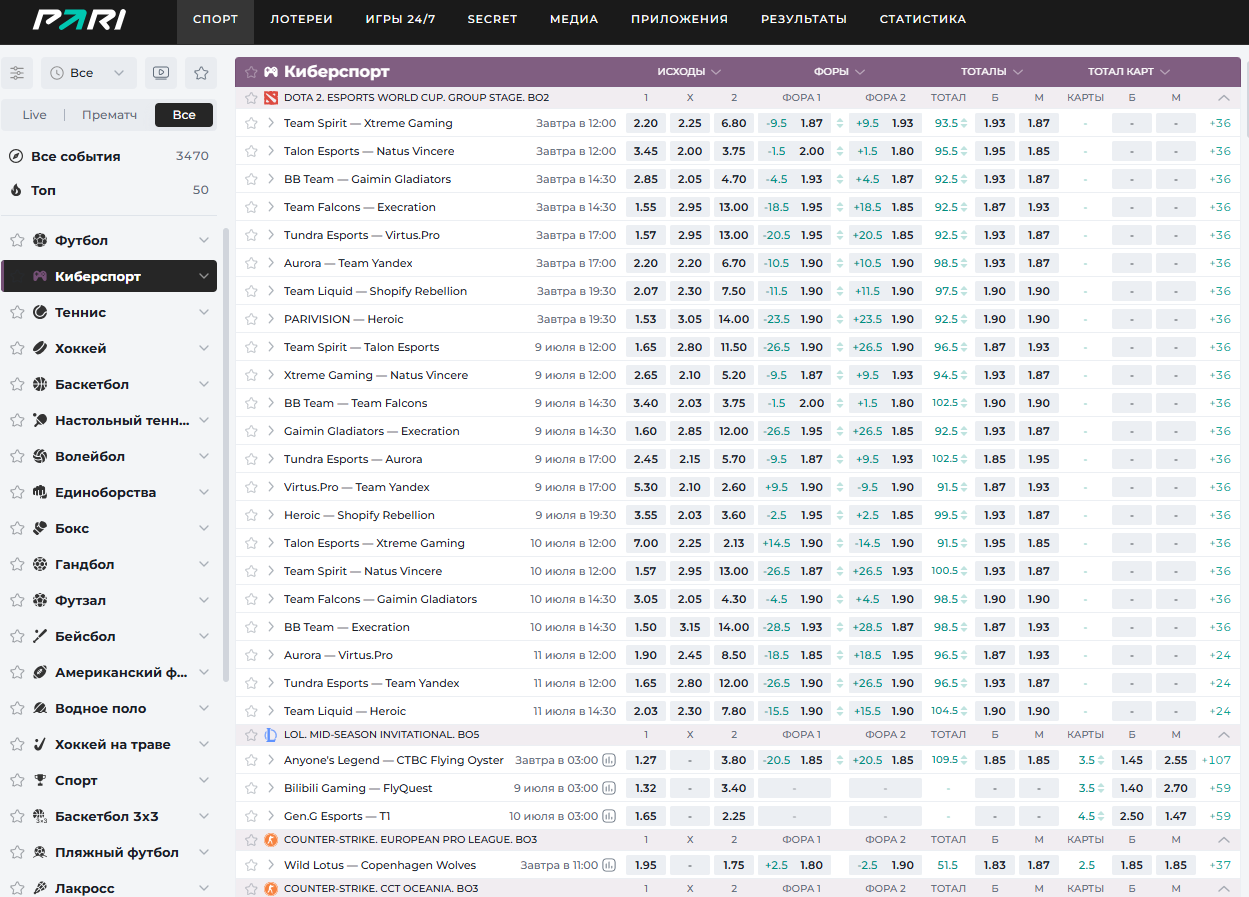
Task: Click the football icon in sidebar
Action: (40, 241)
